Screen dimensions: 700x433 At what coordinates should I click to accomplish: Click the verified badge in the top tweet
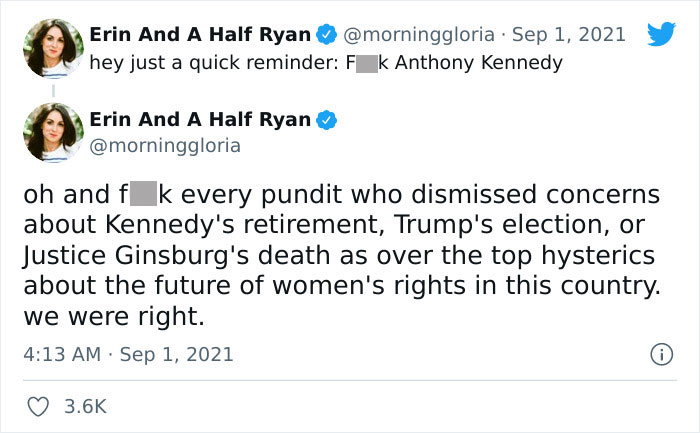pyautogui.click(x=324, y=35)
